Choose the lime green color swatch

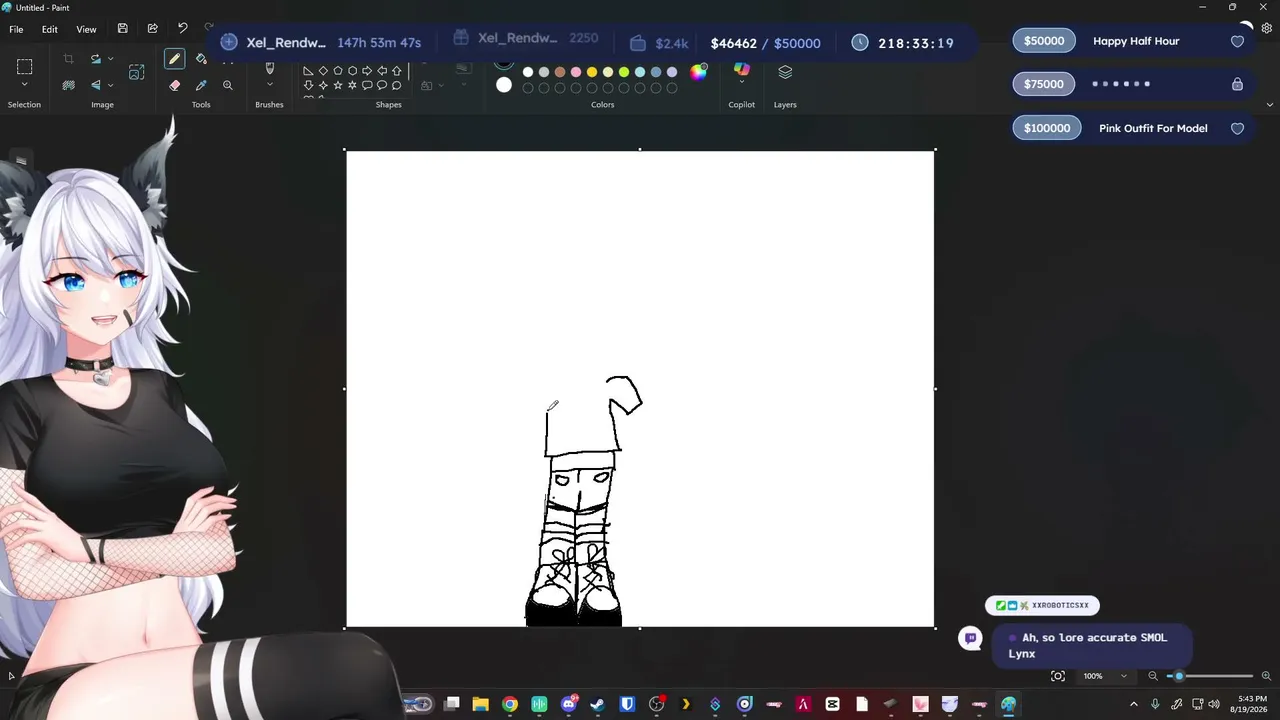tap(624, 72)
